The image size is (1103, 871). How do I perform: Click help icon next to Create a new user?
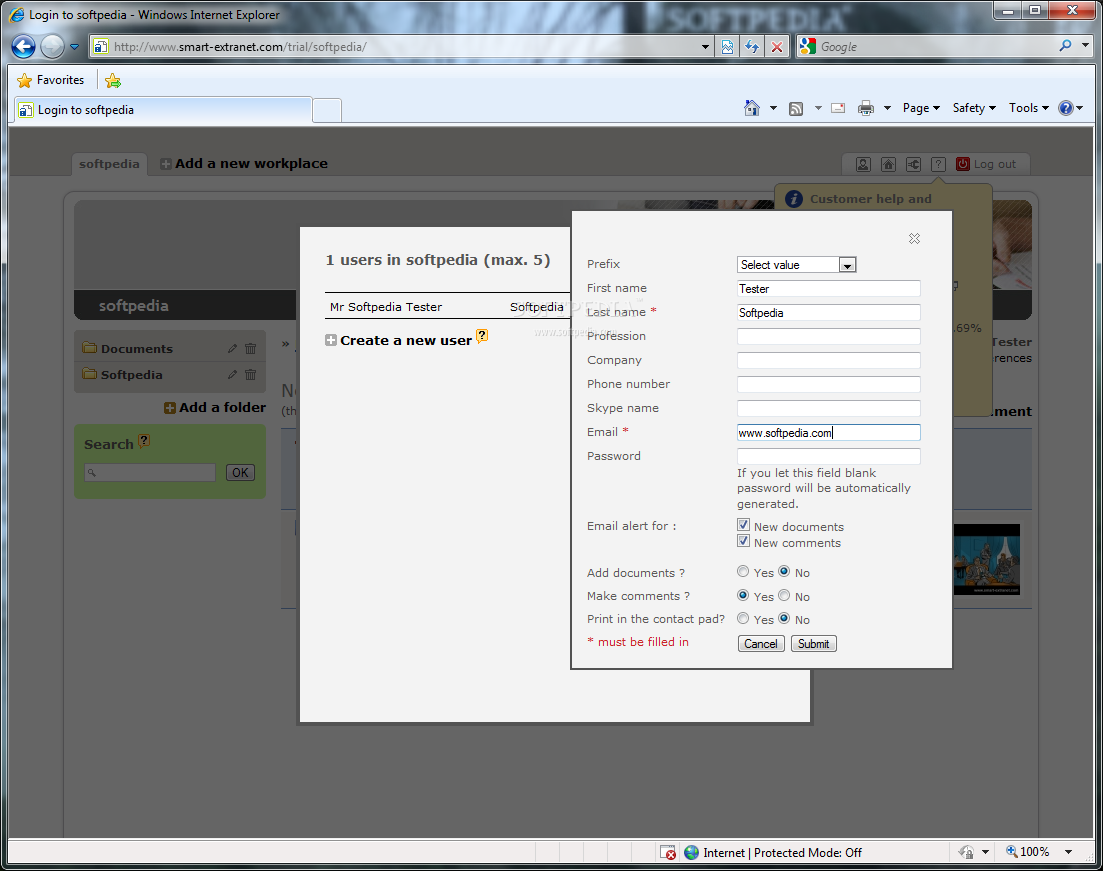pos(482,336)
